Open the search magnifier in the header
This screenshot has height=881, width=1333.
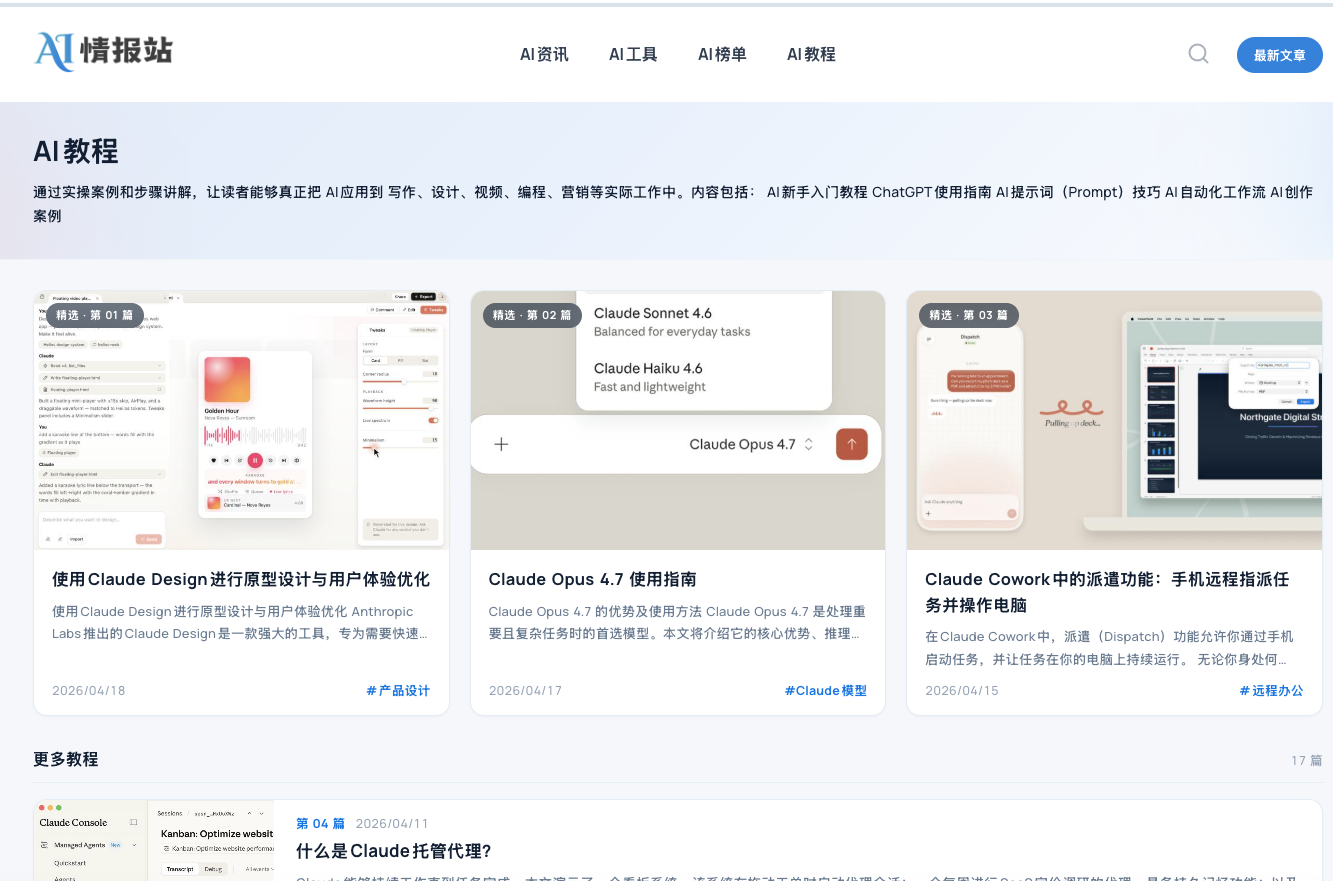tap(1198, 53)
